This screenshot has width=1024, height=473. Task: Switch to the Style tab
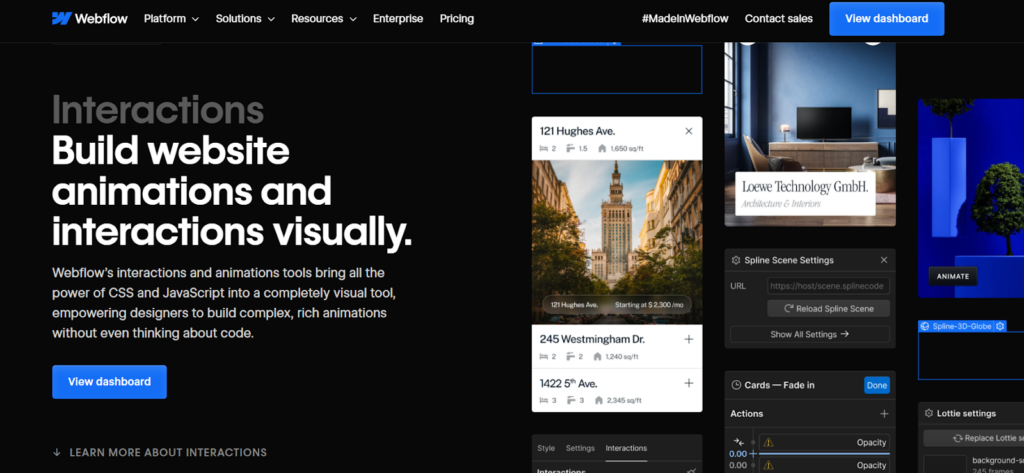coord(546,448)
